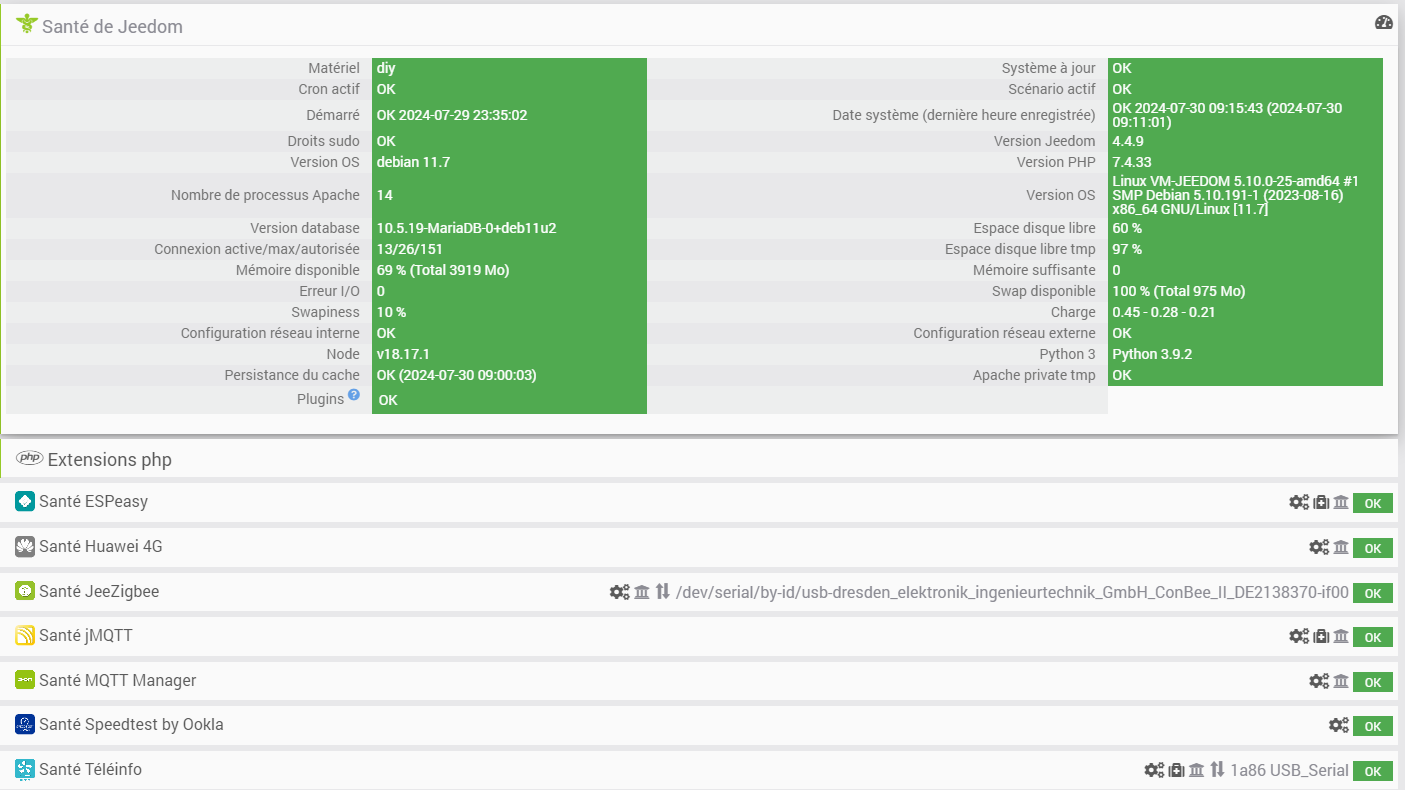1405x790 pixels.
Task: Click the blue help icon beside Plugins
Action: (354, 396)
